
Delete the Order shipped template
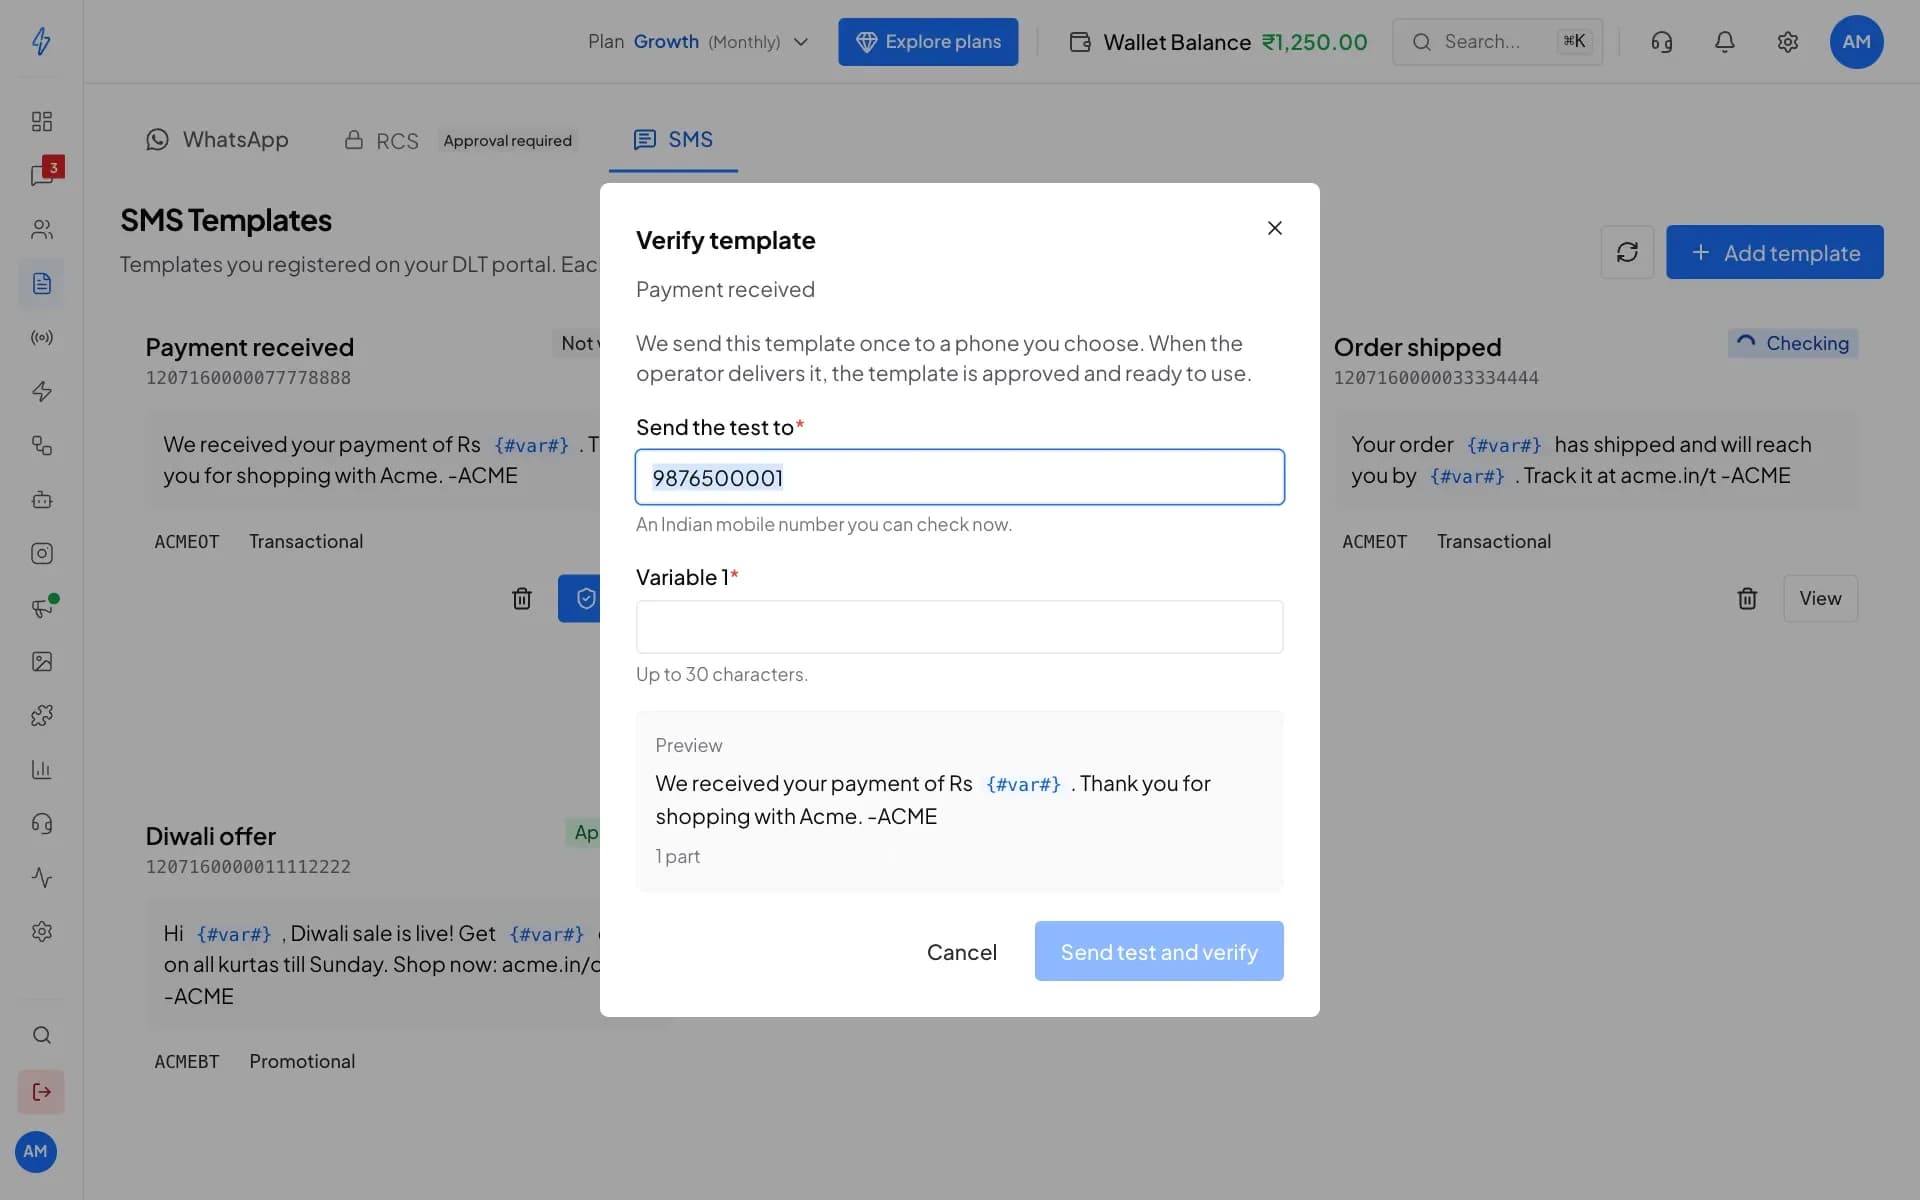[x=1747, y=598]
